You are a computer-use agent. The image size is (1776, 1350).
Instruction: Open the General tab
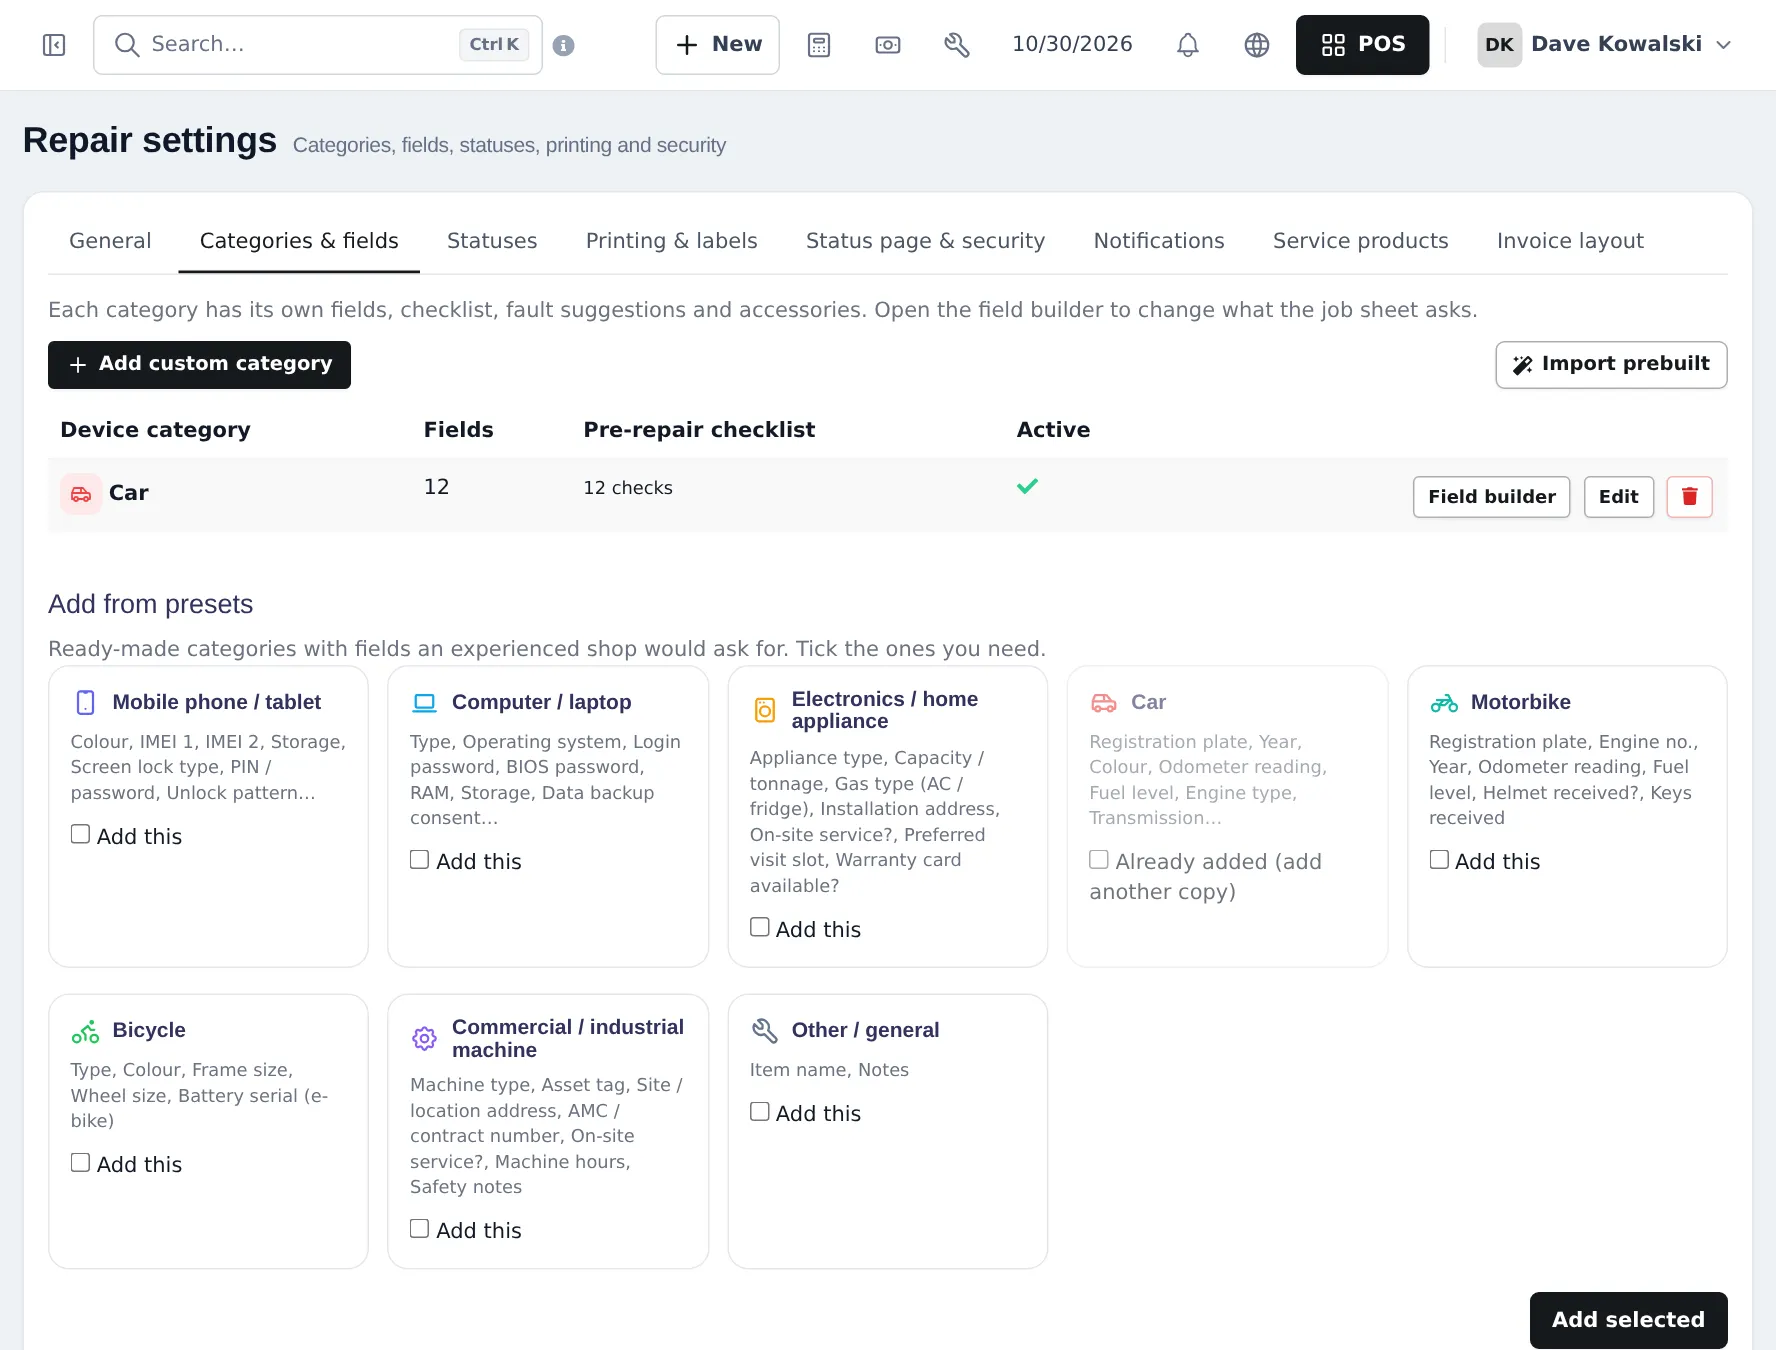(110, 241)
